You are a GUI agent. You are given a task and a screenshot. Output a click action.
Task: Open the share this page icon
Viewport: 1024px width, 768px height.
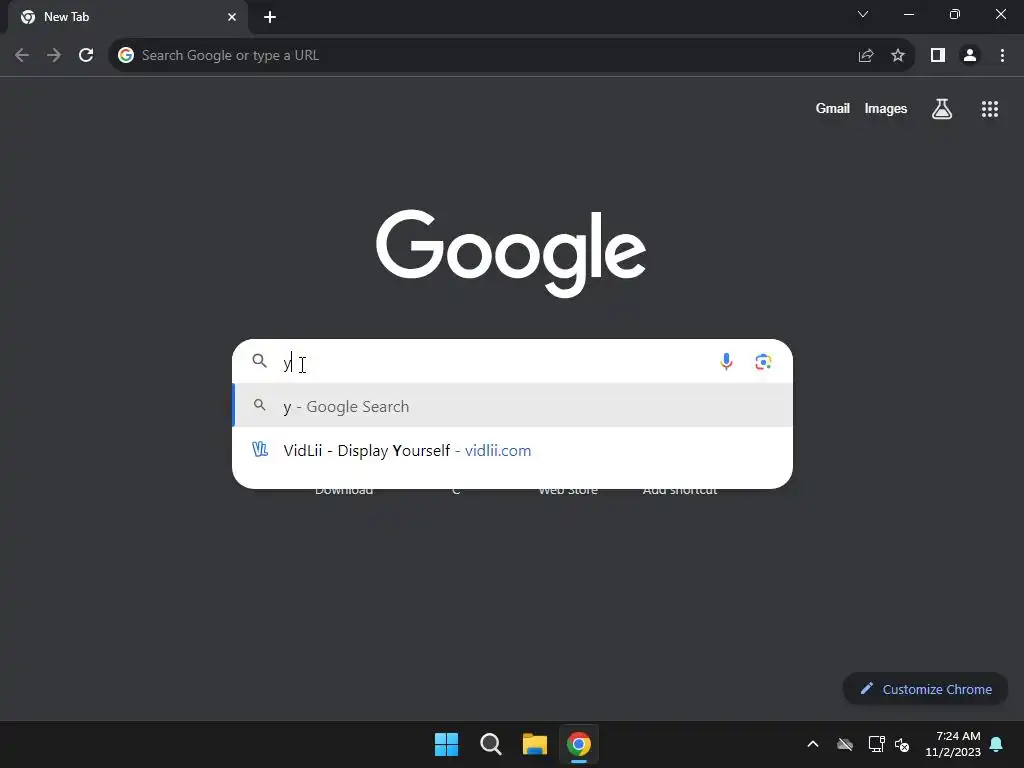coord(866,56)
